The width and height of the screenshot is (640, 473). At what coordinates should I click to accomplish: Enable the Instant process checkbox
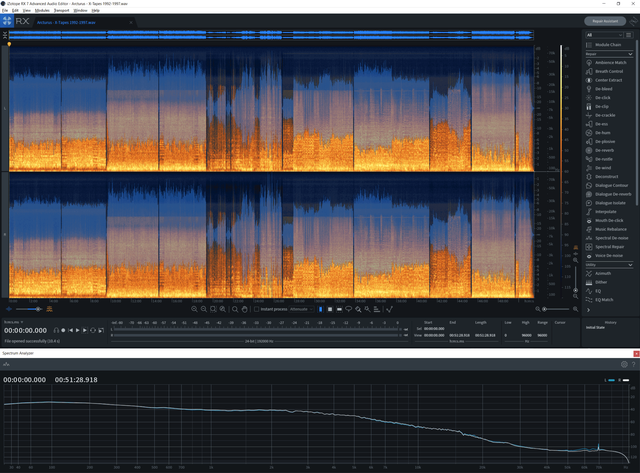256,309
